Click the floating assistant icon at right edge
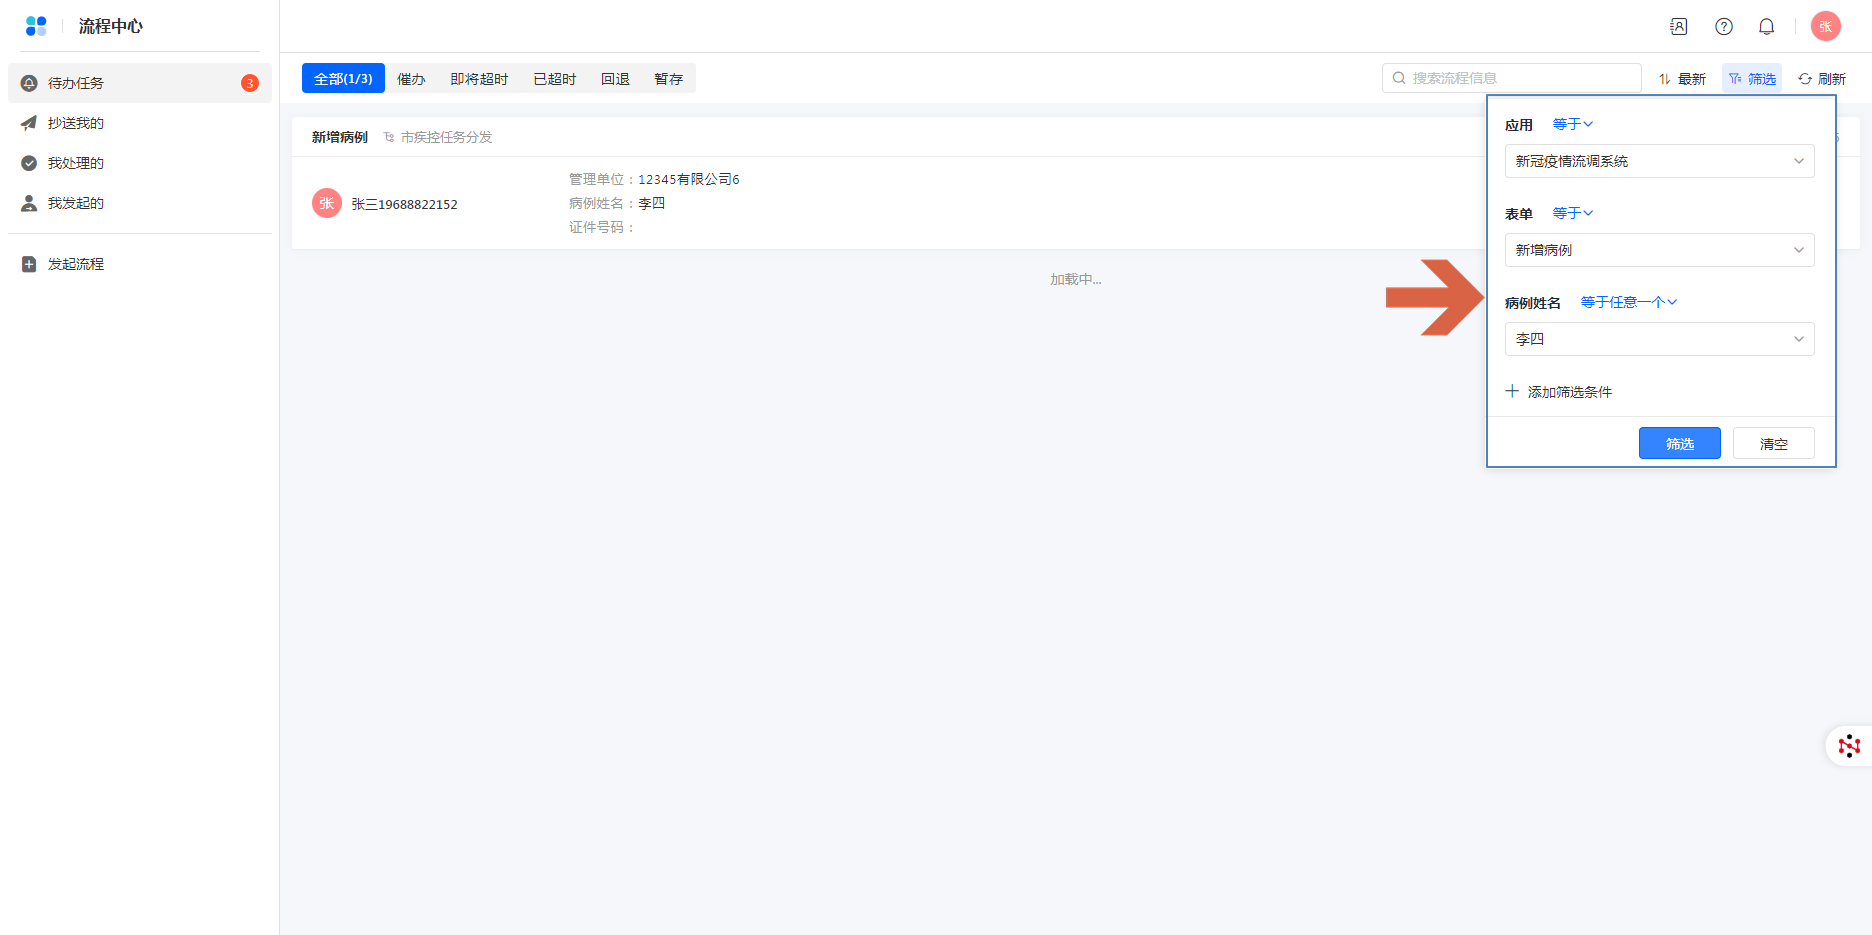The height and width of the screenshot is (935, 1872). [x=1849, y=746]
